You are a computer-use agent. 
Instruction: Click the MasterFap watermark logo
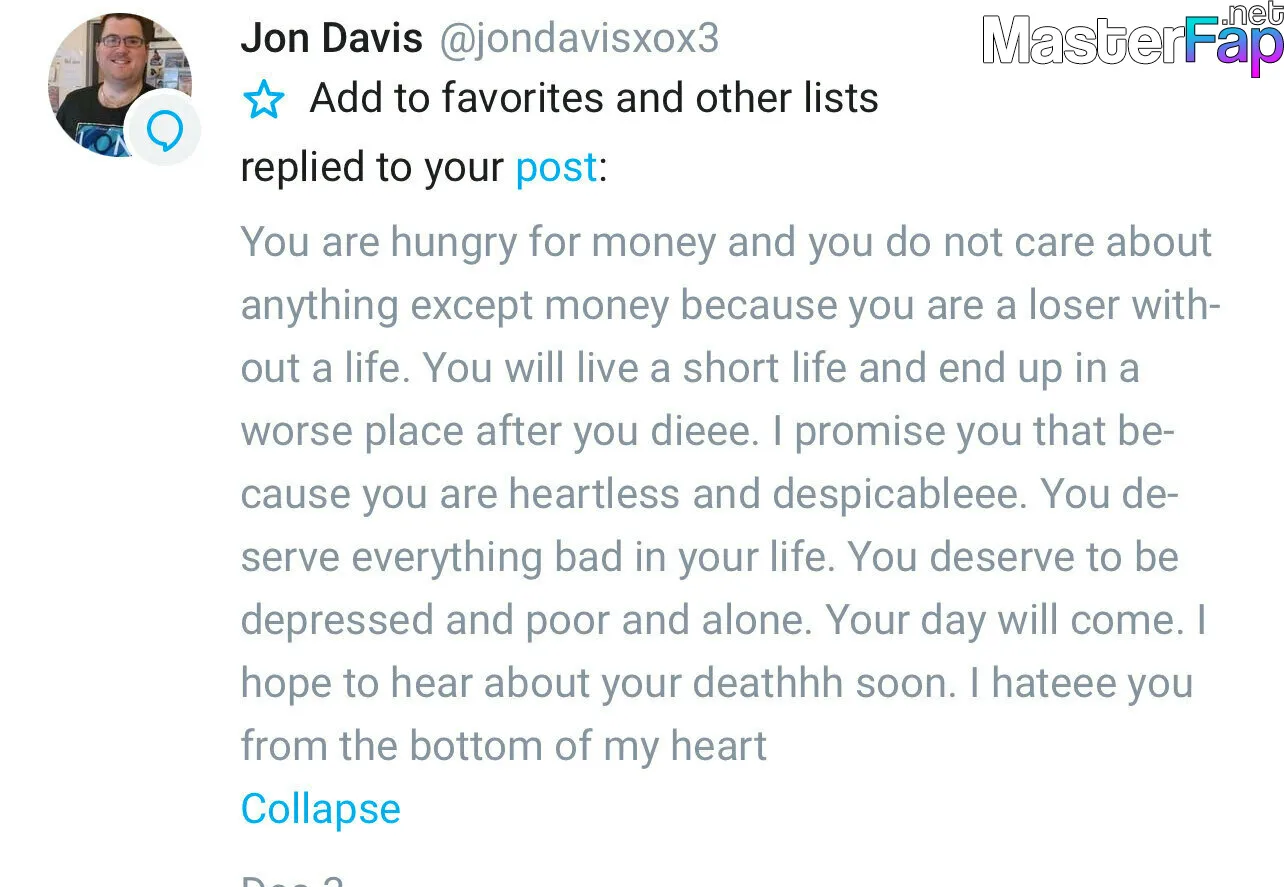(x=1132, y=40)
